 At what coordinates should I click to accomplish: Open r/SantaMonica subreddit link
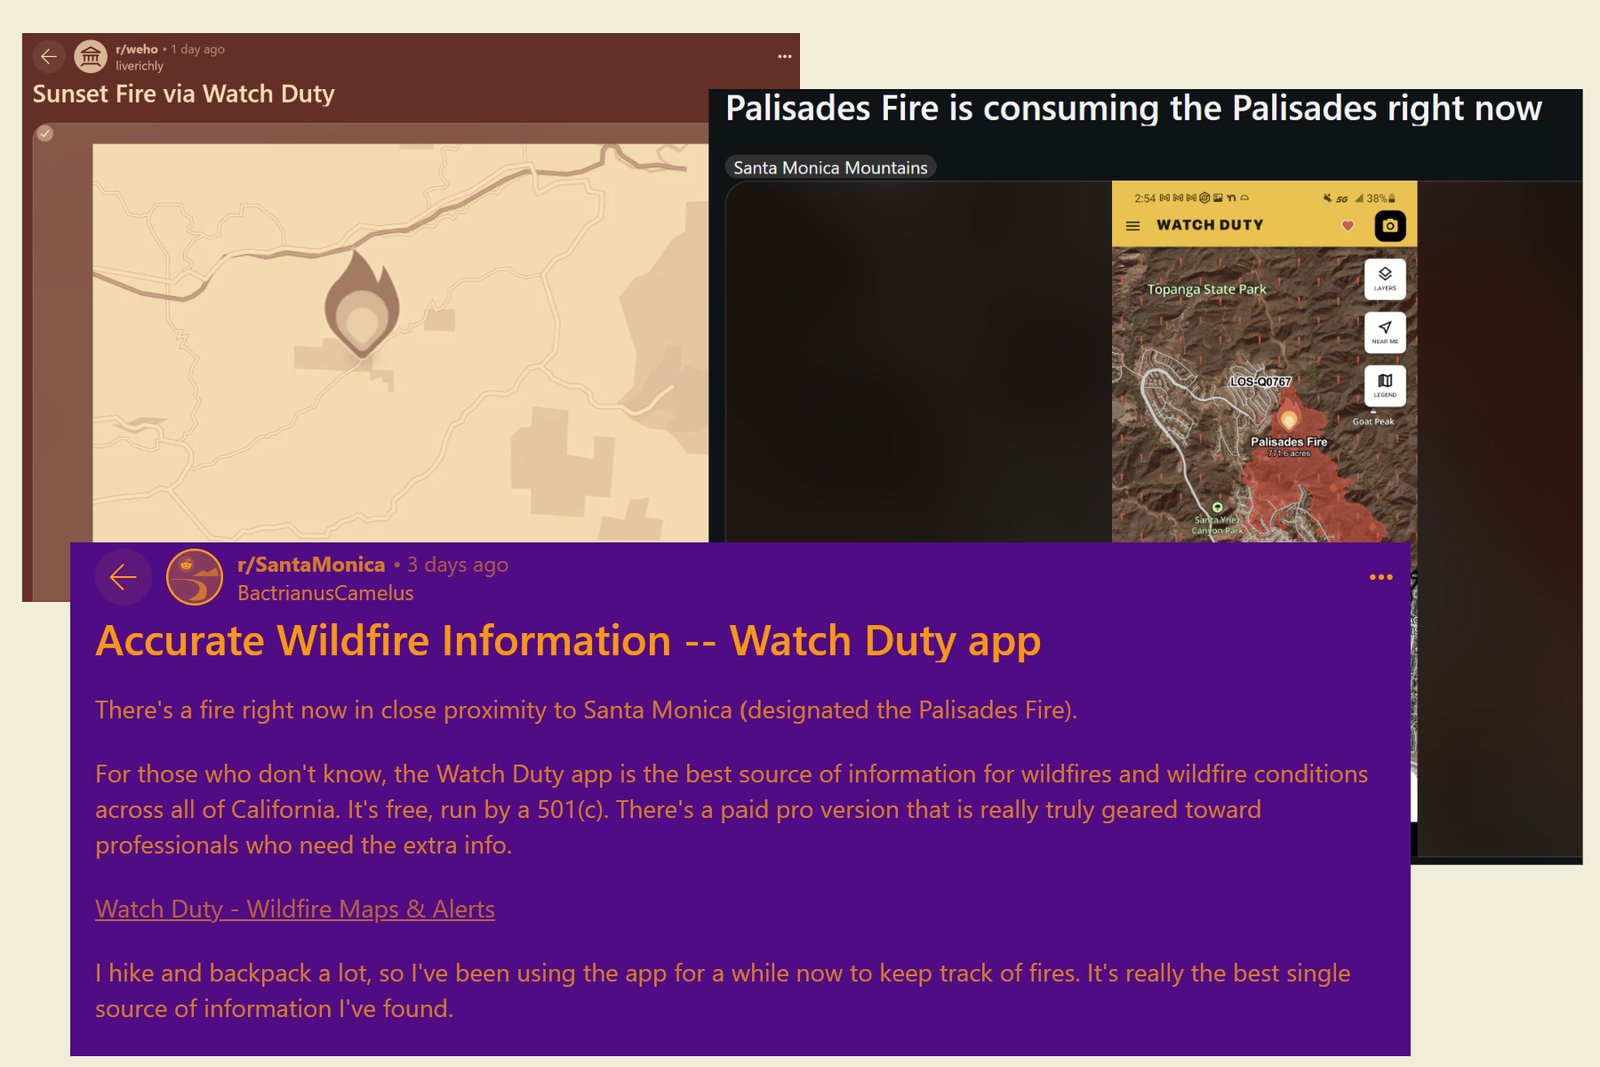pyautogui.click(x=311, y=565)
